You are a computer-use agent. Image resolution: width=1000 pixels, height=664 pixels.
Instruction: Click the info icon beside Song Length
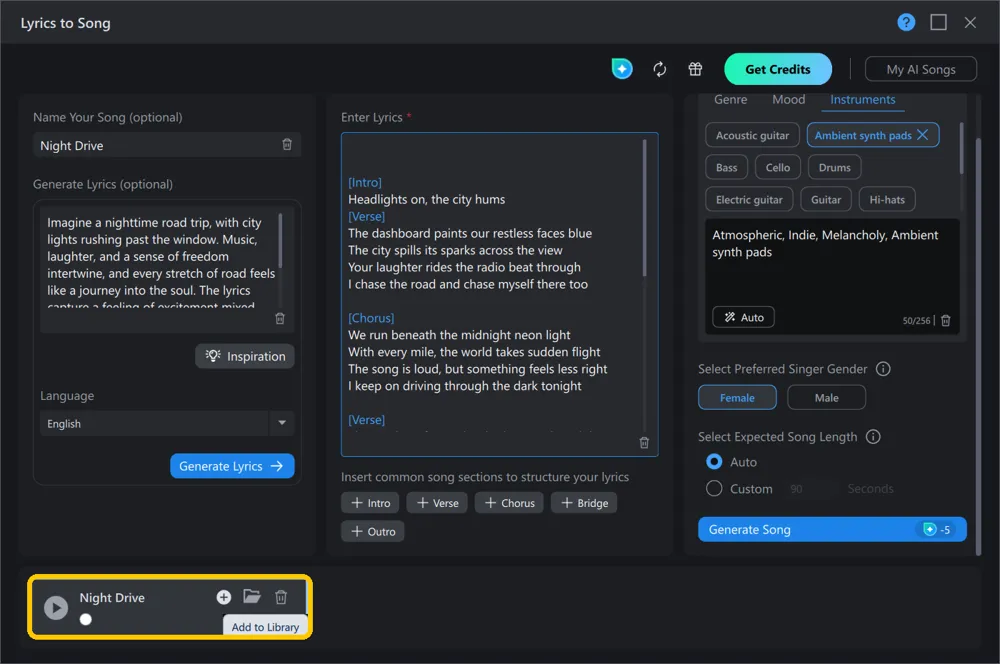[872, 436]
